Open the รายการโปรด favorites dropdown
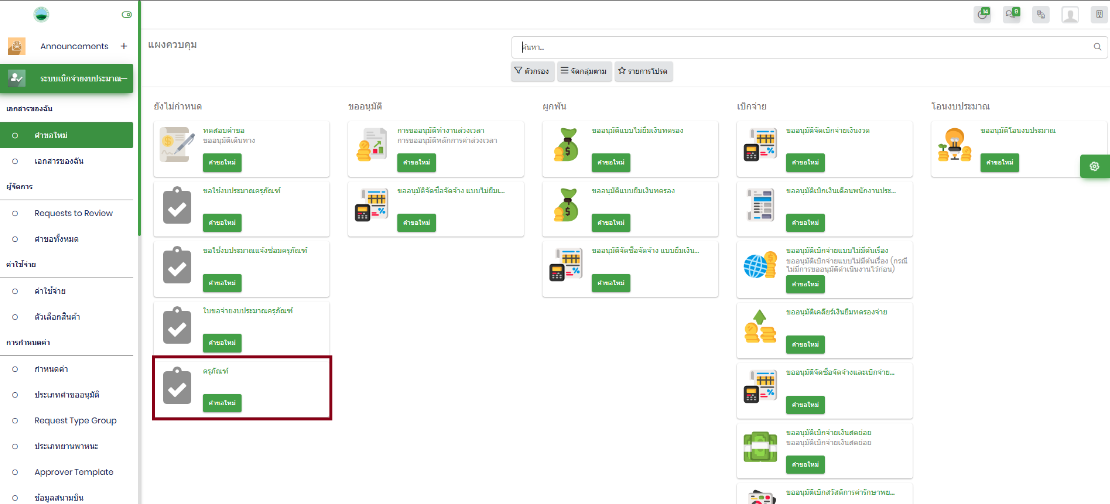1110x504 pixels. click(x=642, y=71)
